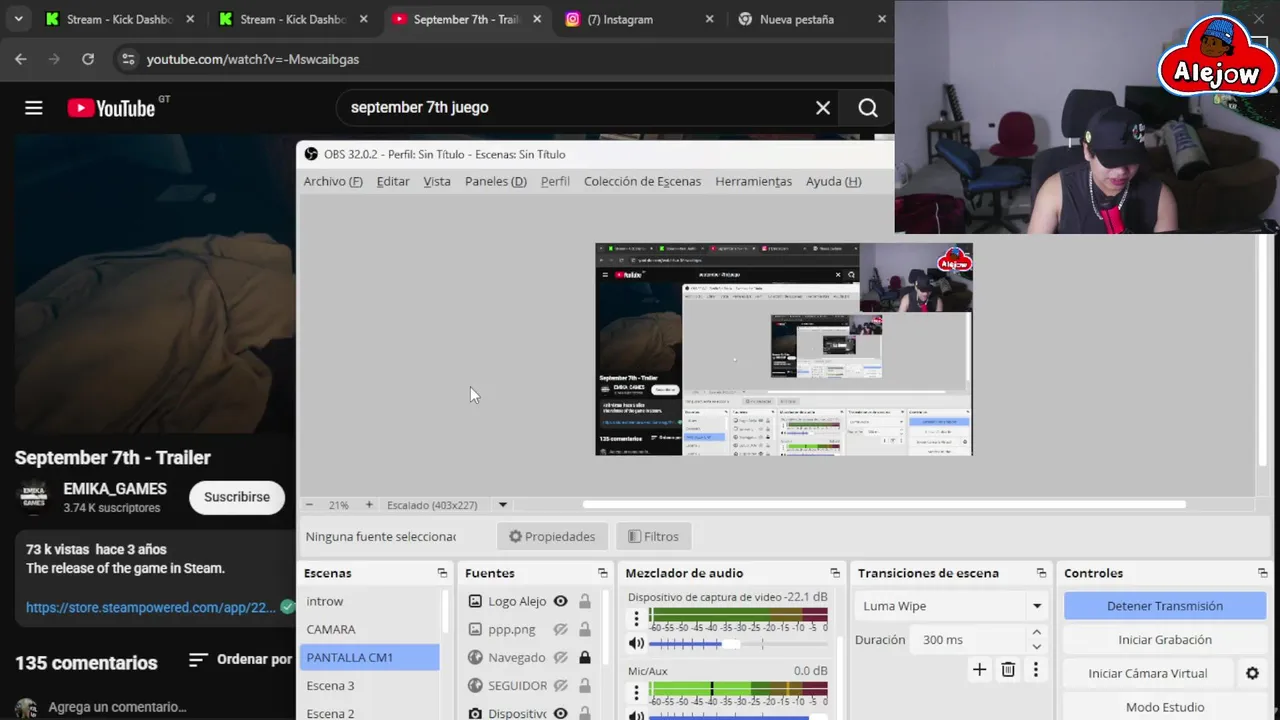Open Chrome tab search dropdown arrow

[18, 19]
